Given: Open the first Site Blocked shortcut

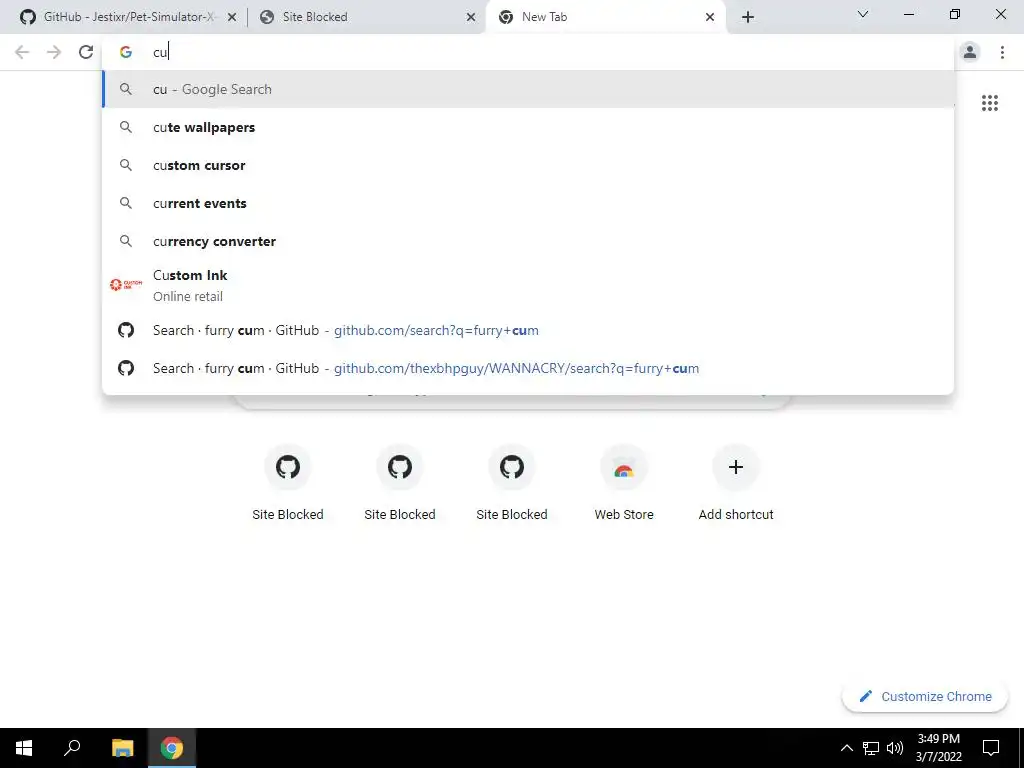Looking at the screenshot, I should (x=287, y=483).
